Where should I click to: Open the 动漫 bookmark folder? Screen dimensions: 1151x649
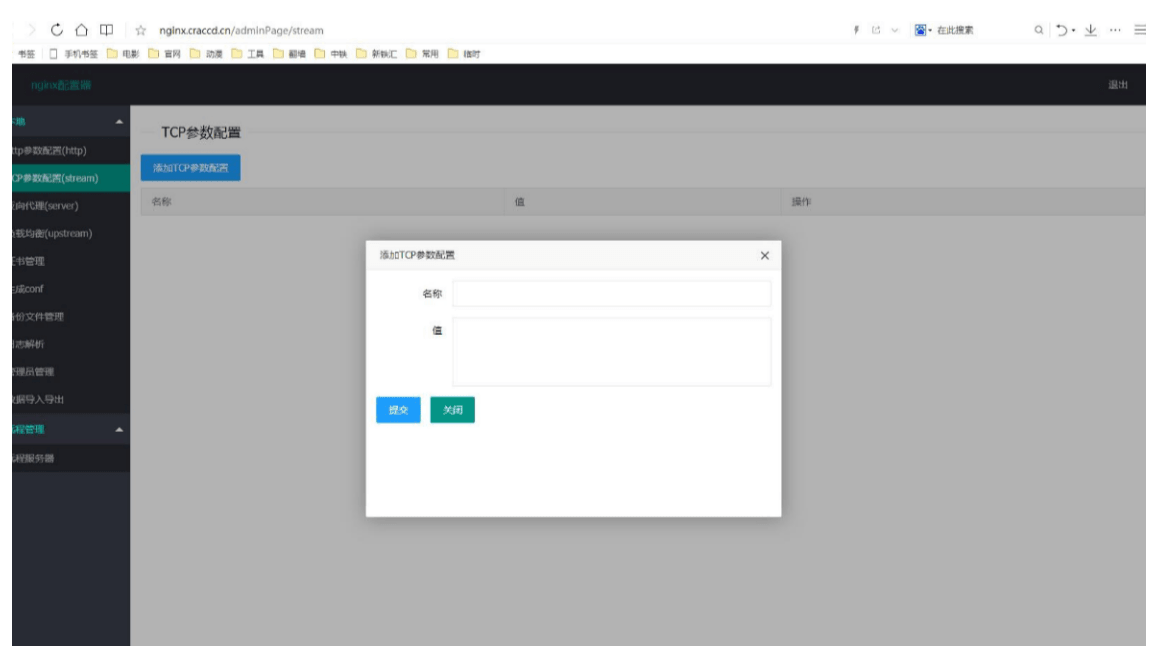[x=207, y=54]
